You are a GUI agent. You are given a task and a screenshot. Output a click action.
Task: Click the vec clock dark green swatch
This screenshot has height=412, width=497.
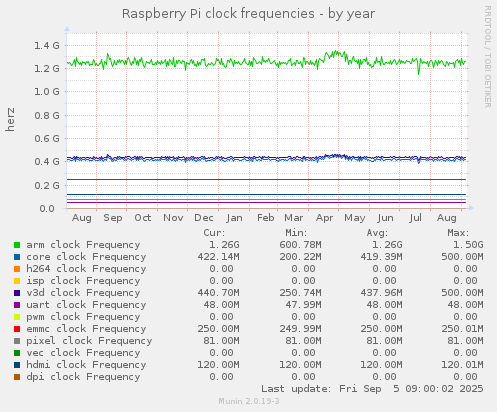[17, 353]
